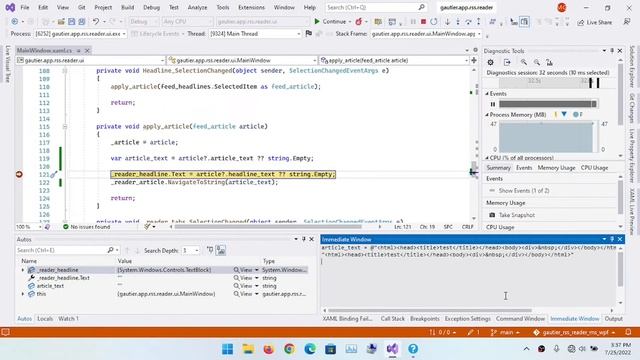Click the Break All pause icon in toolbar
The width and height of the screenshot is (640, 360).
pos(413,22)
